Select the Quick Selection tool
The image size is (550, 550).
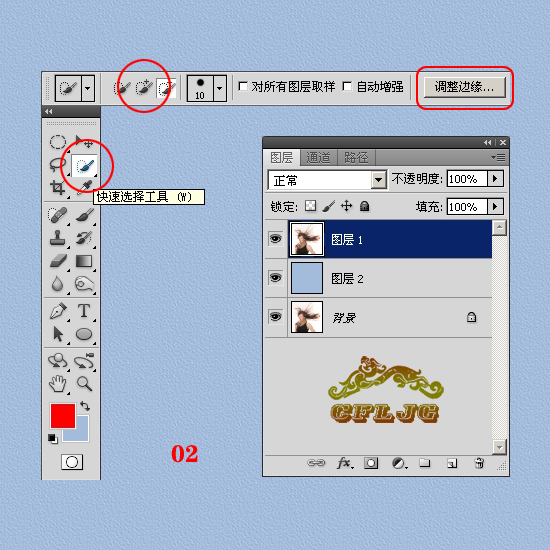pyautogui.click(x=85, y=165)
